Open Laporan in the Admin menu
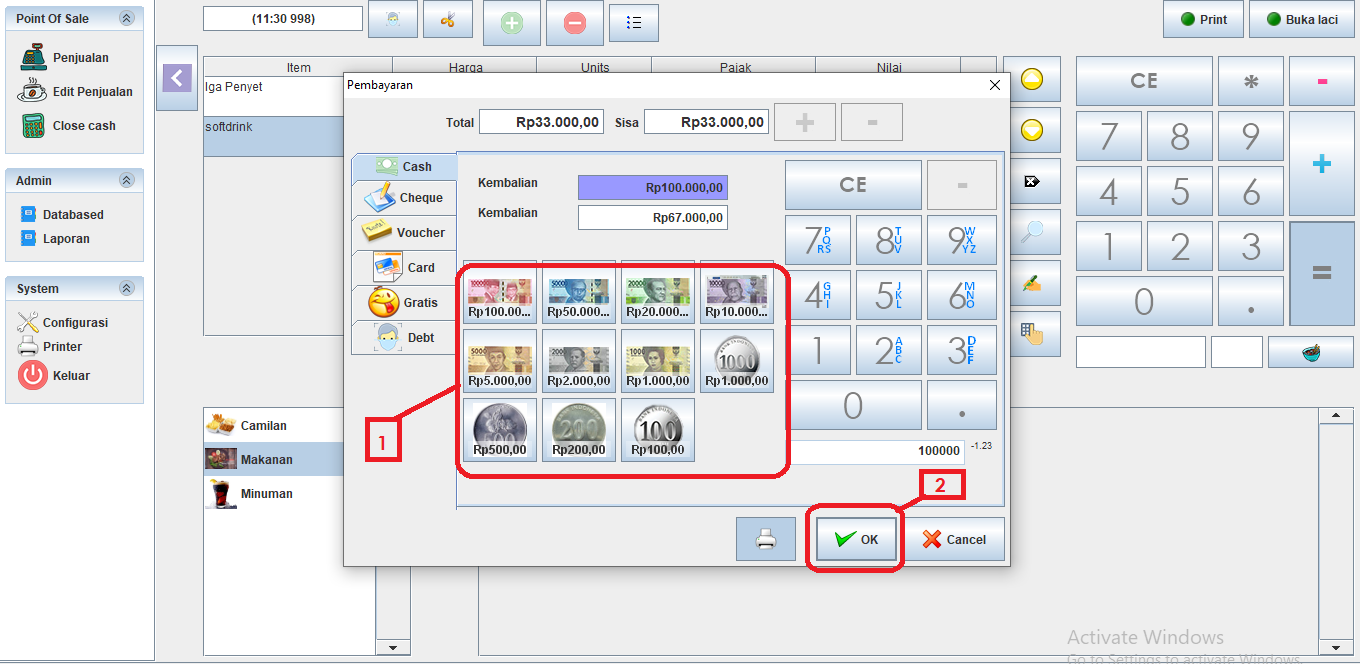This screenshot has height=664, width=1366. point(66,239)
